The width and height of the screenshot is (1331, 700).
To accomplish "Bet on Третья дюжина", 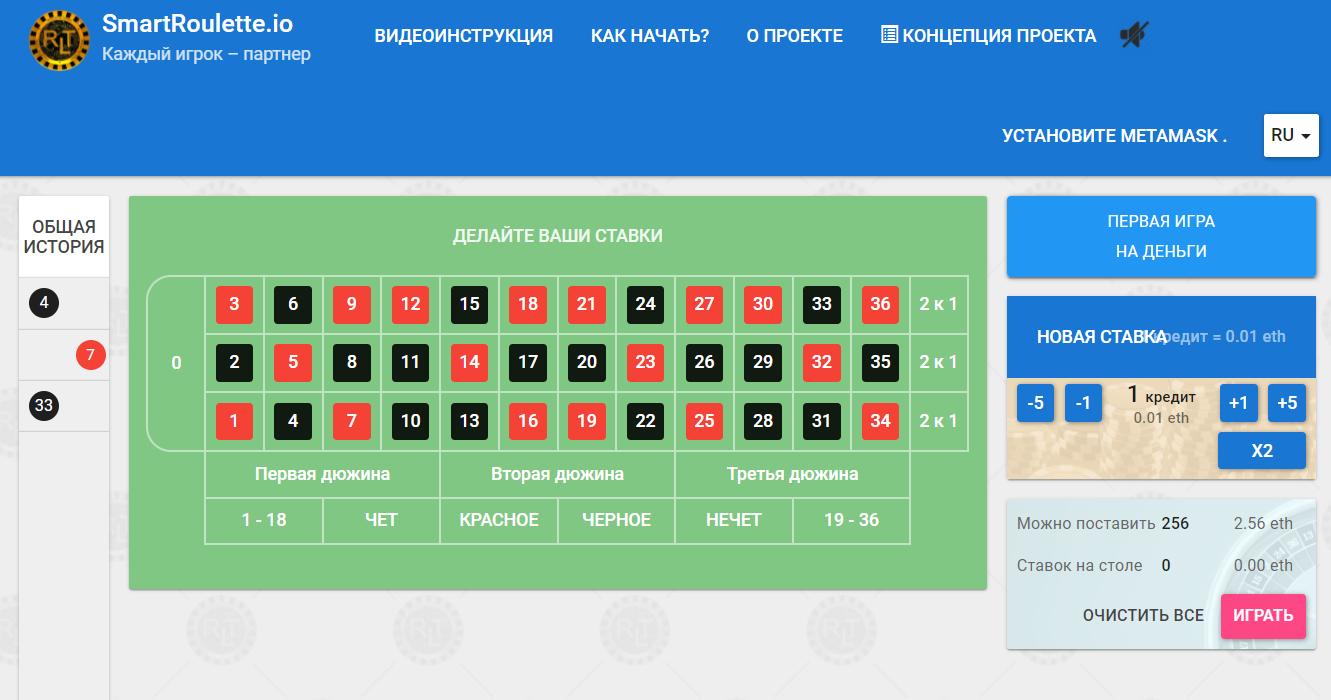I will (792, 474).
